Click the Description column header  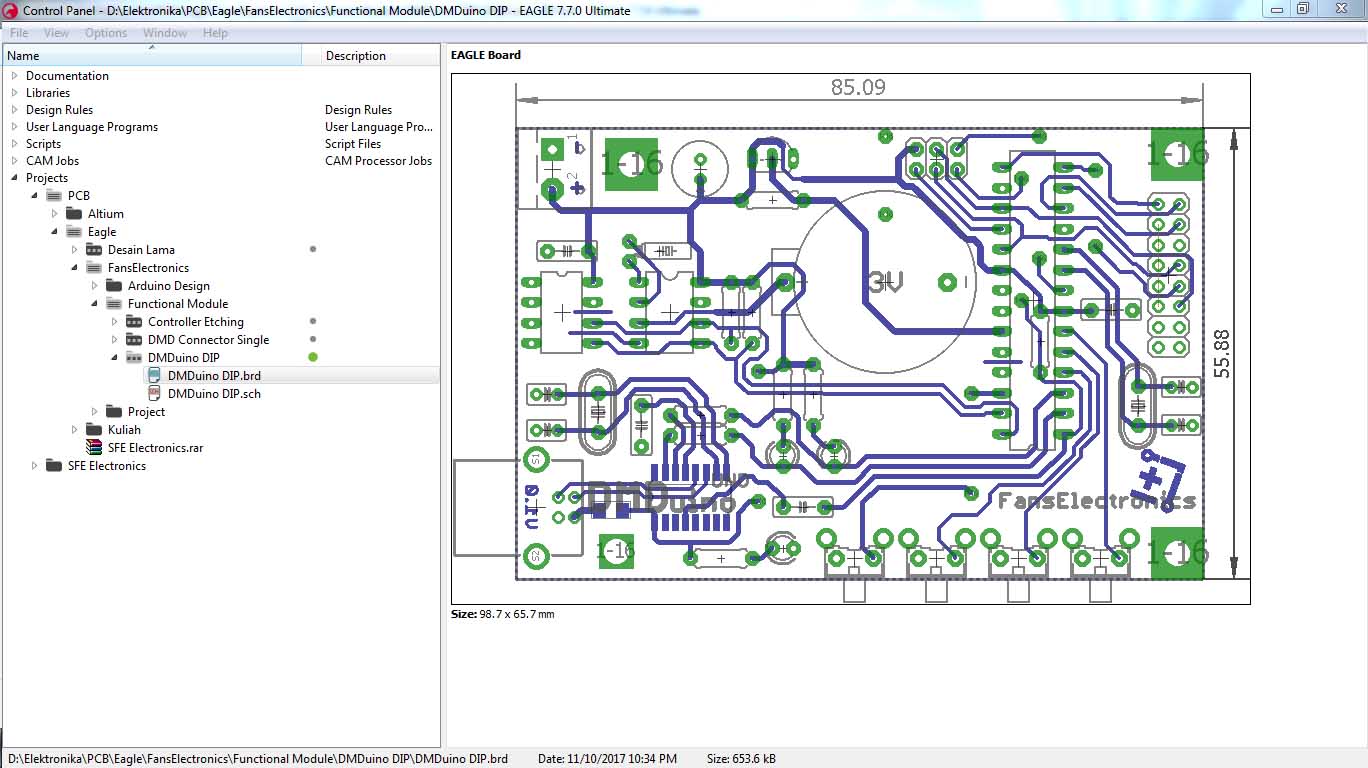pyautogui.click(x=353, y=55)
